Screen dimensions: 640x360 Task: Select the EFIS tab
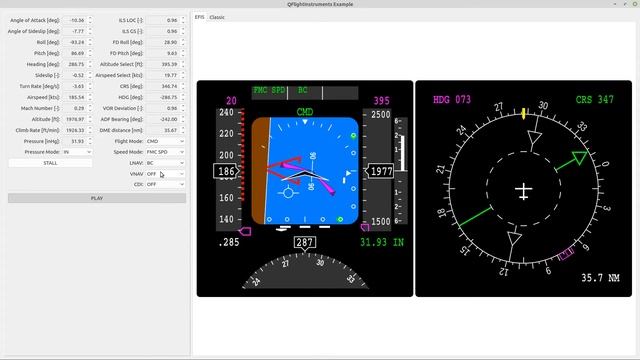[x=199, y=17]
